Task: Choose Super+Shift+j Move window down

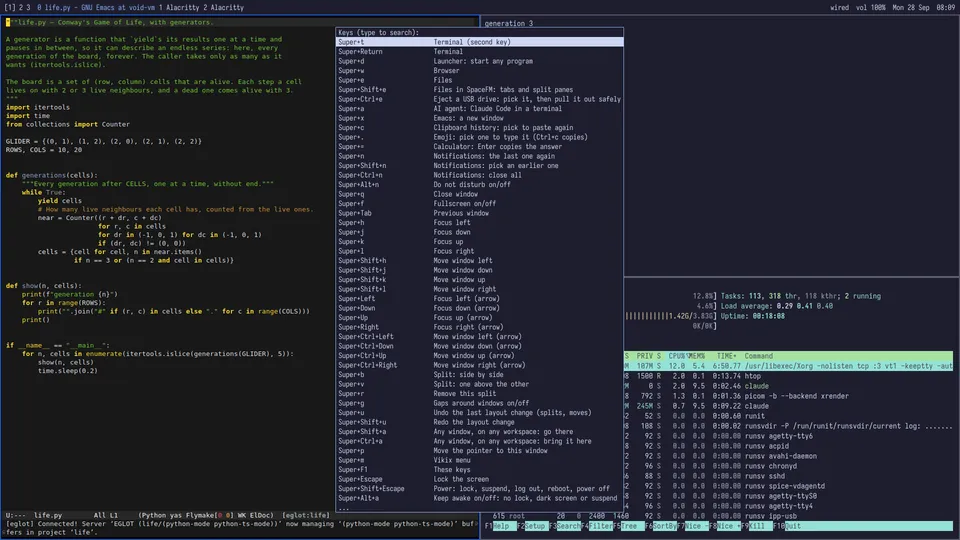Action: tap(479, 270)
